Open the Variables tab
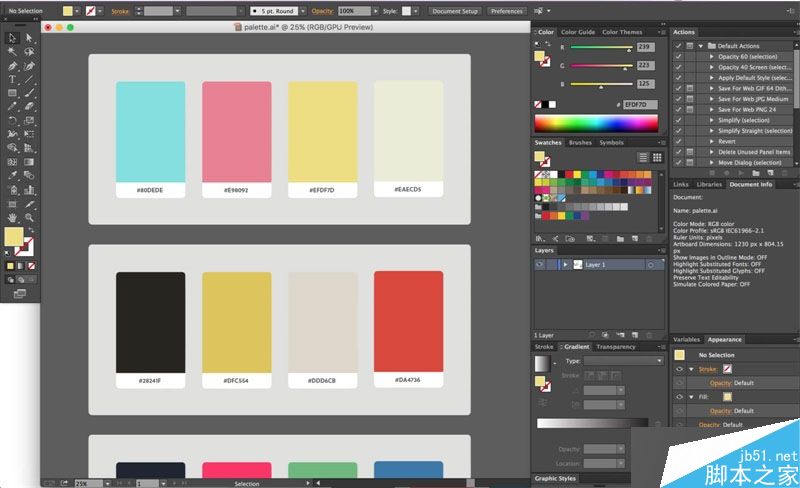 tap(686, 339)
